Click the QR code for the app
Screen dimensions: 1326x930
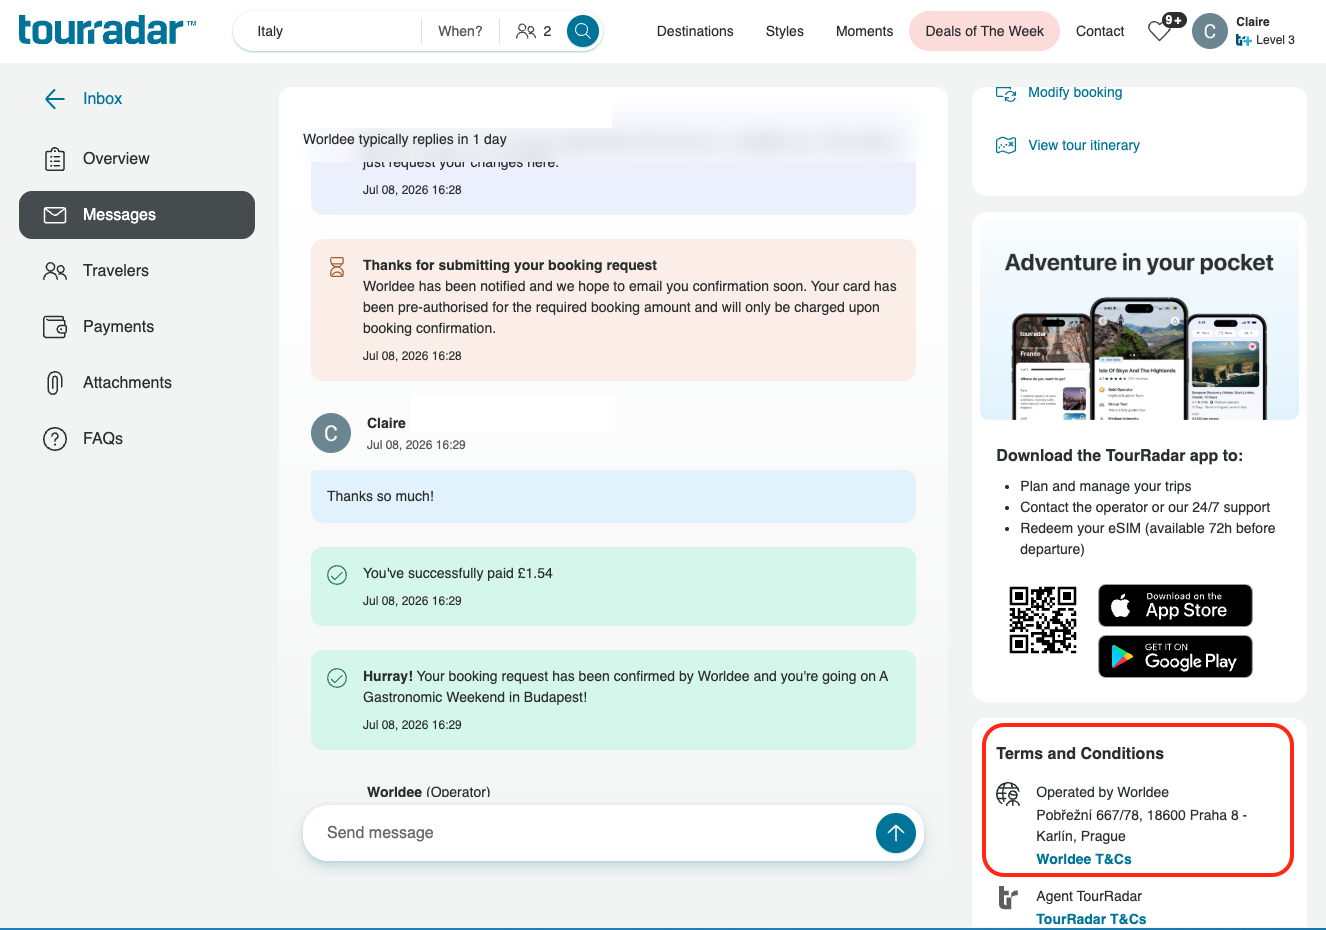[1043, 620]
